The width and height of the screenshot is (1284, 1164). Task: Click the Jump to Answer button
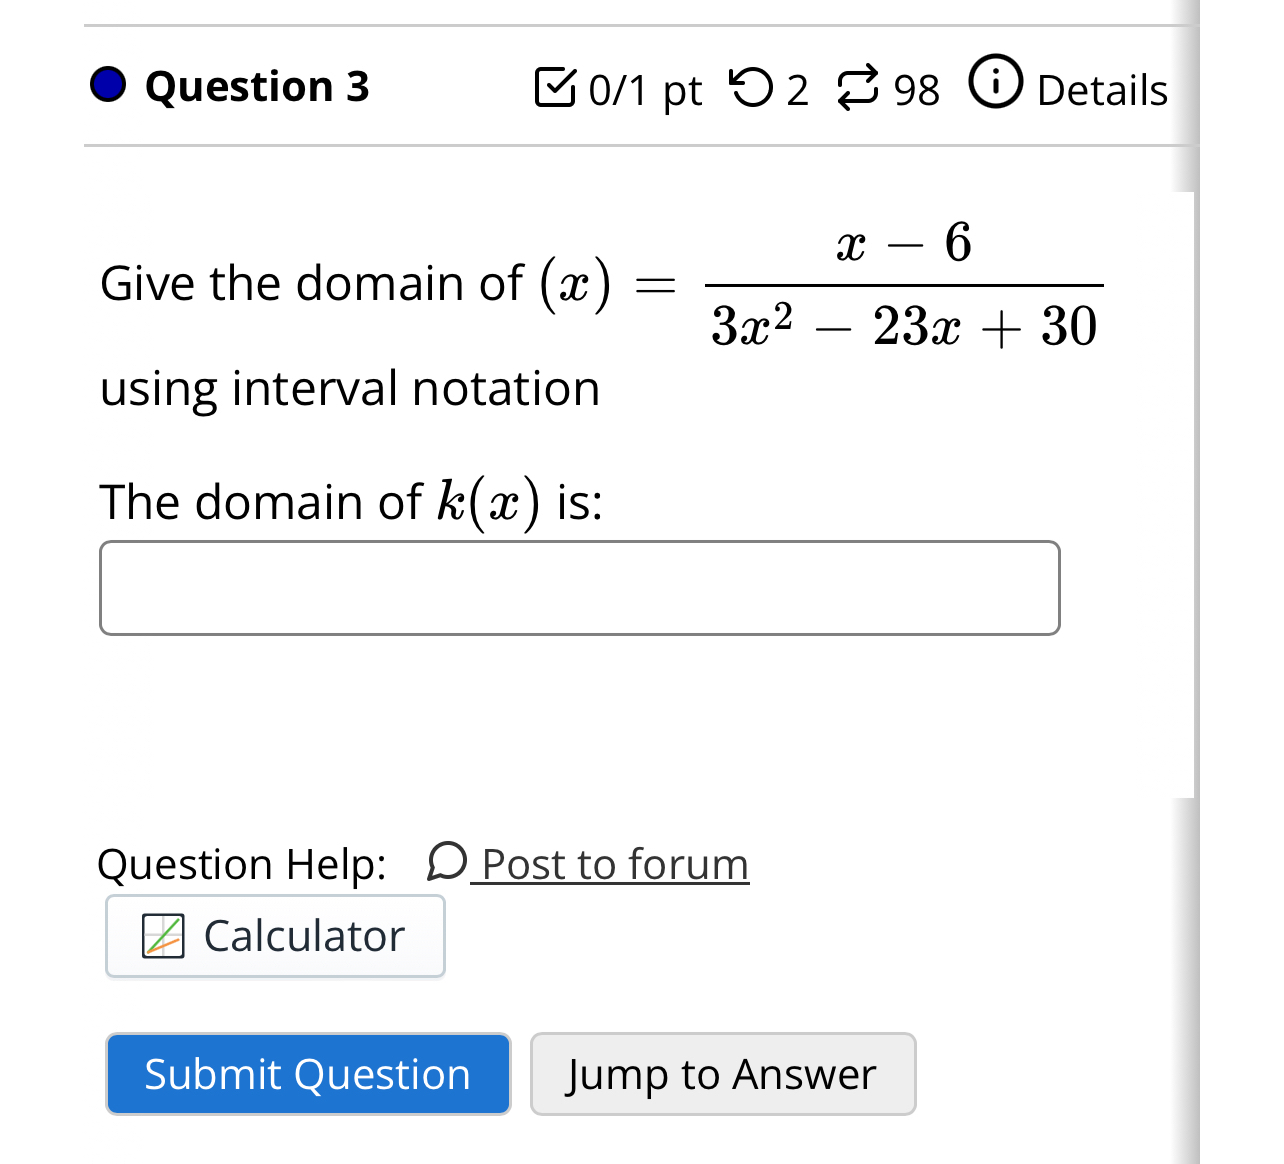tap(722, 1074)
